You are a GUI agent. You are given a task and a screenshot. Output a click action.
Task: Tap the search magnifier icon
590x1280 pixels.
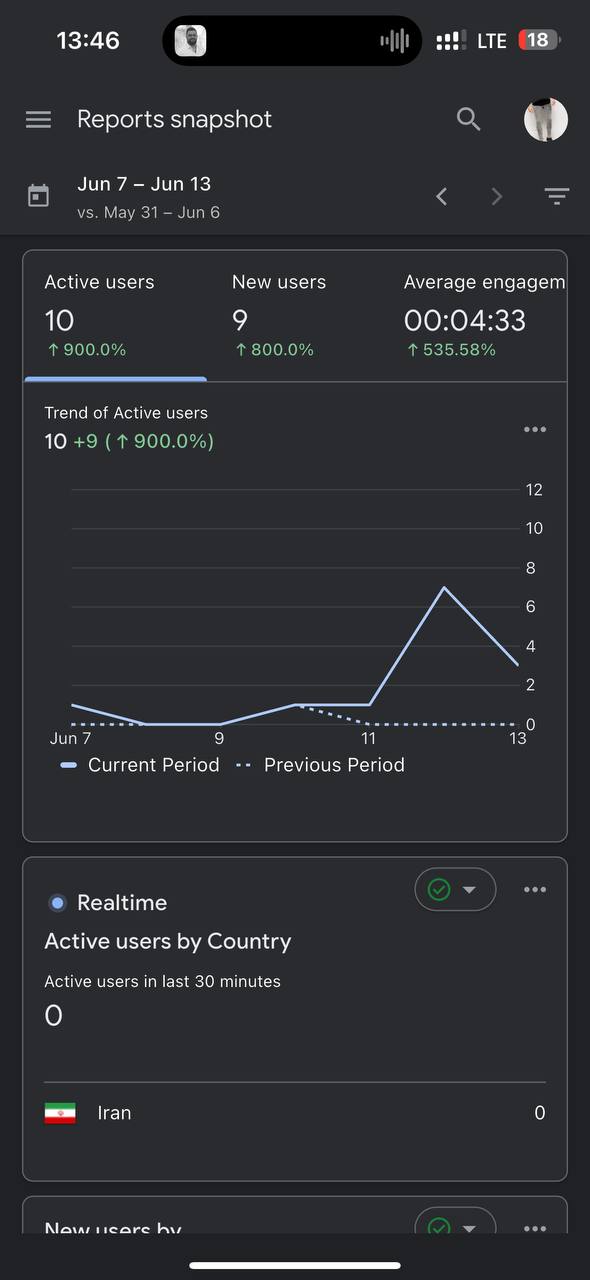[469, 119]
